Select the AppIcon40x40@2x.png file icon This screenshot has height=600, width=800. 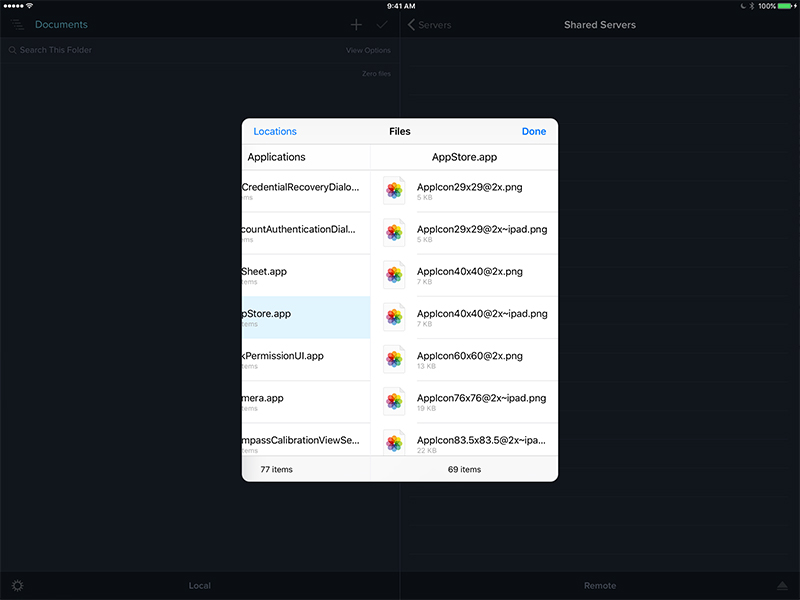pos(394,276)
